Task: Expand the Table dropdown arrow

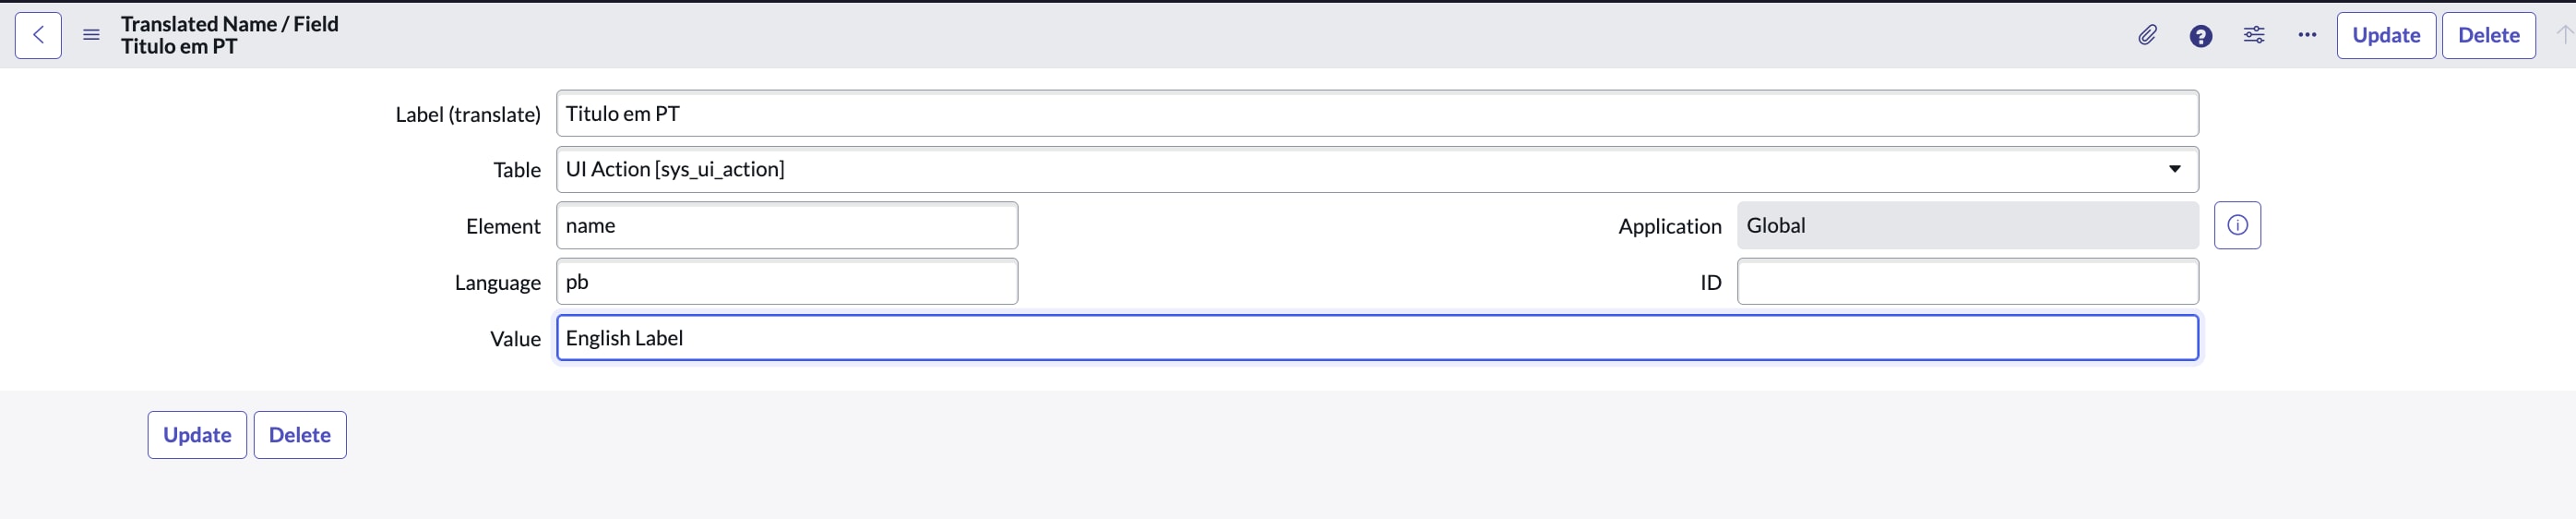Action: [x=2174, y=169]
